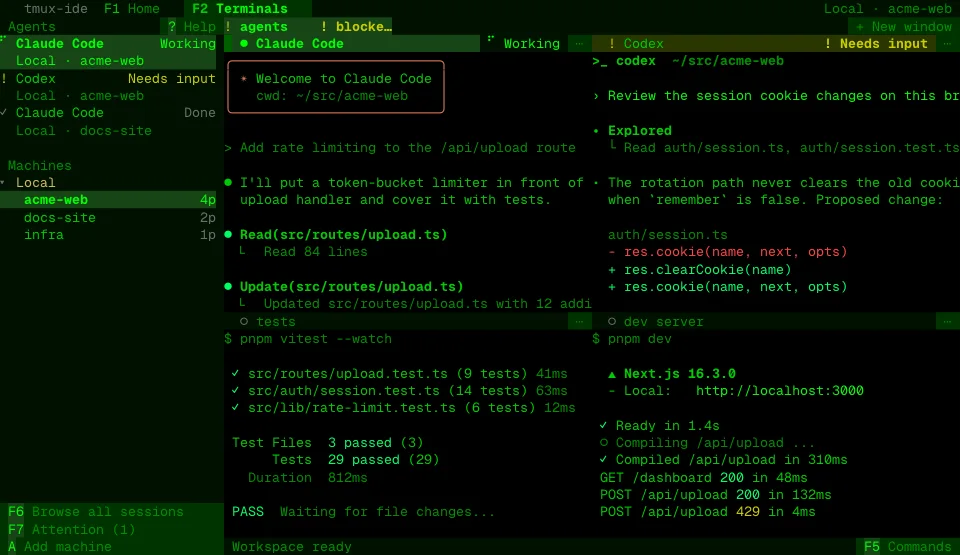Screen dimensions: 960x555
Task: Click the Add machine shortcut
Action: (x=60, y=546)
